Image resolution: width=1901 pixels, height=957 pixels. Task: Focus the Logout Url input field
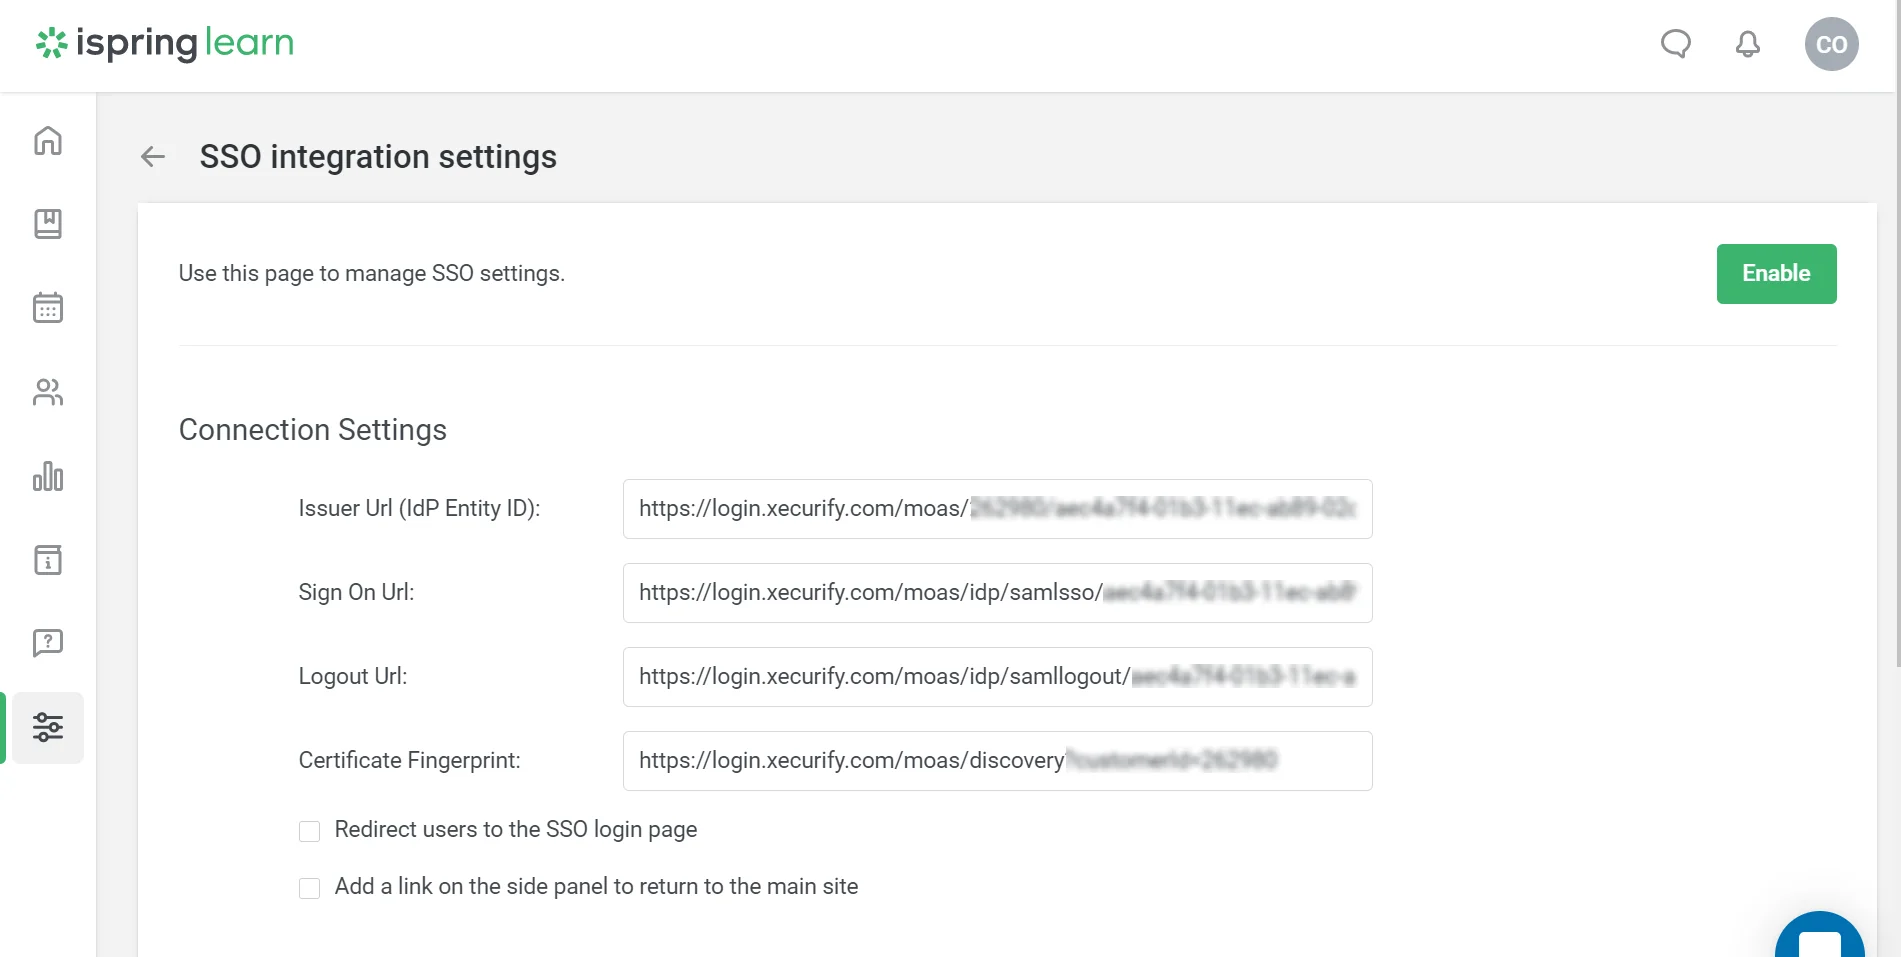(x=998, y=677)
